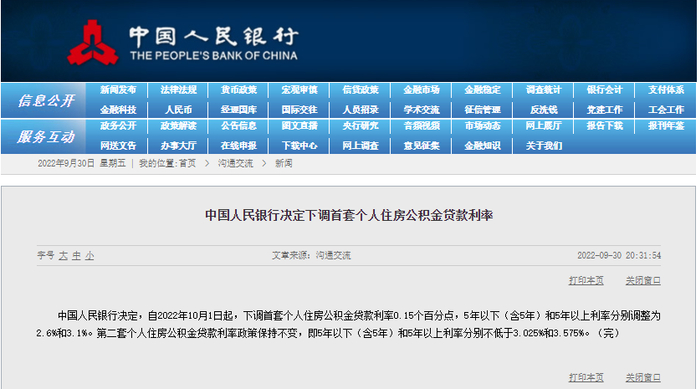Go to 下载中心 page
This screenshot has height=389, width=700.
(x=300, y=146)
